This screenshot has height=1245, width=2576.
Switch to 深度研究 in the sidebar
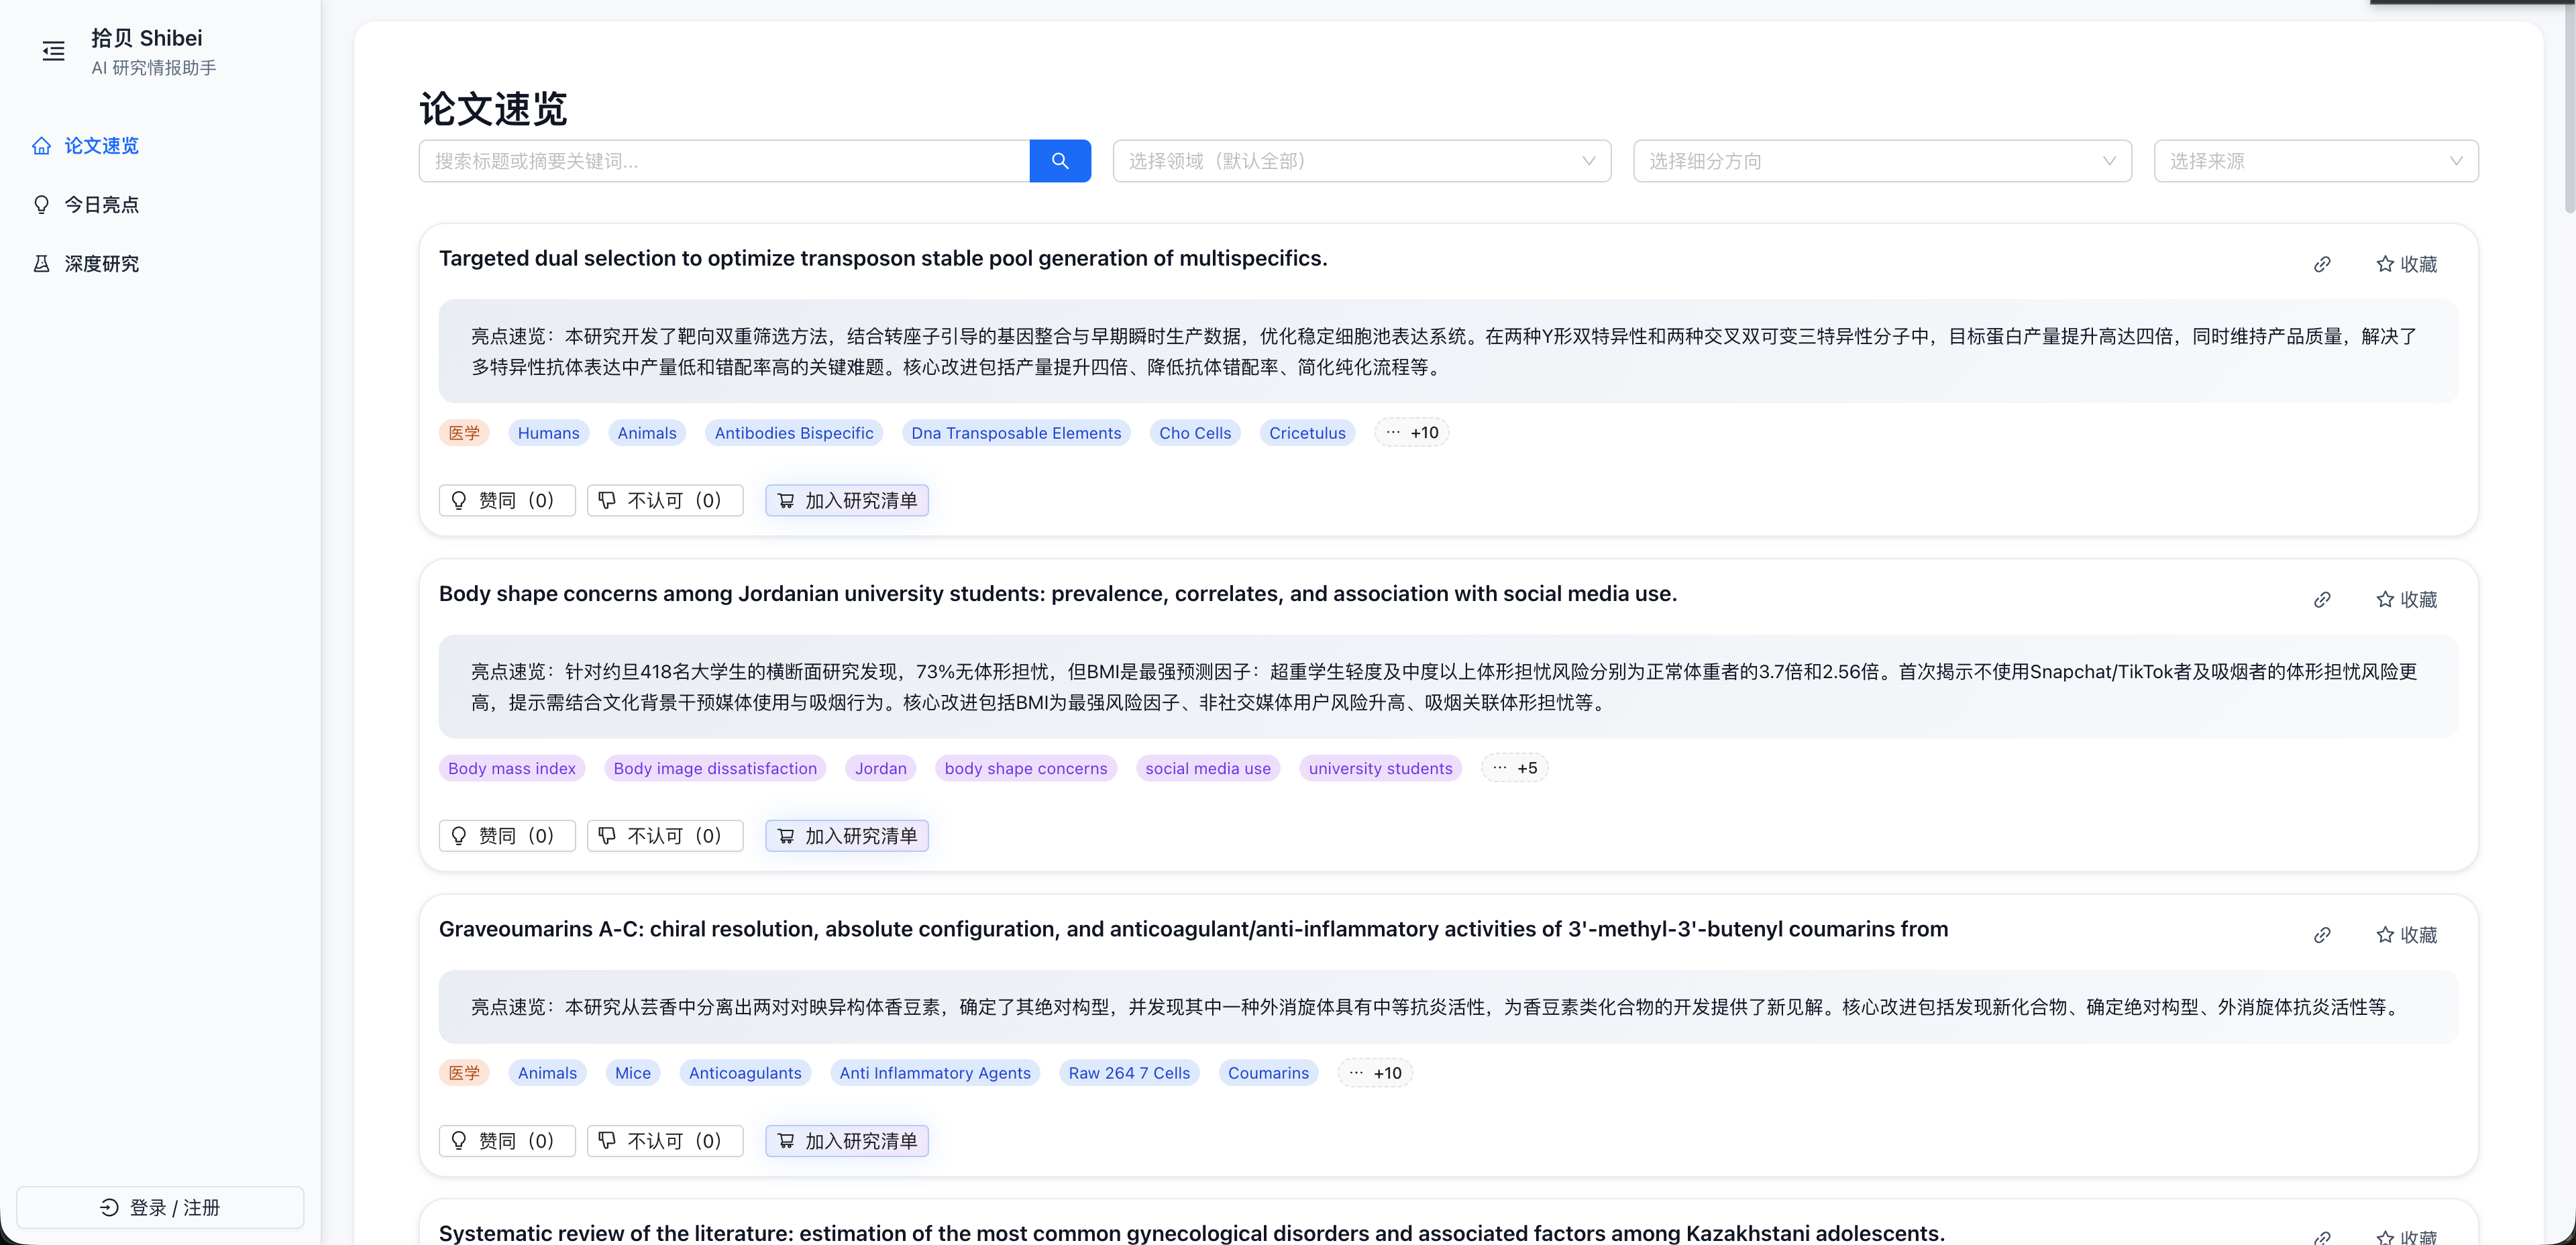click(102, 263)
